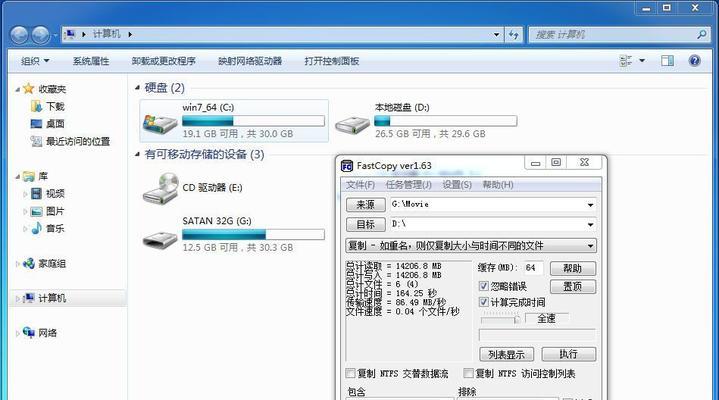
Task: Collapse the 硬盘 (2) group
Action: pyautogui.click(x=137, y=87)
